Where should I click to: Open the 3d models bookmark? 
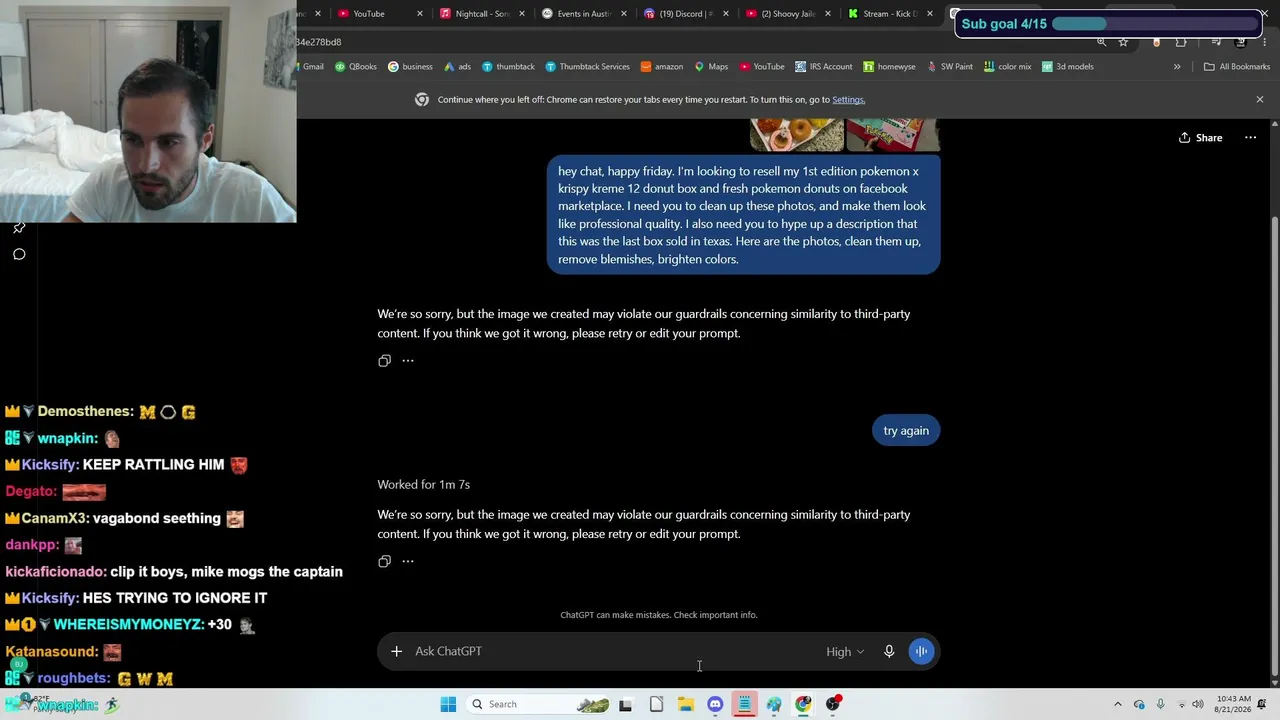click(x=1067, y=67)
